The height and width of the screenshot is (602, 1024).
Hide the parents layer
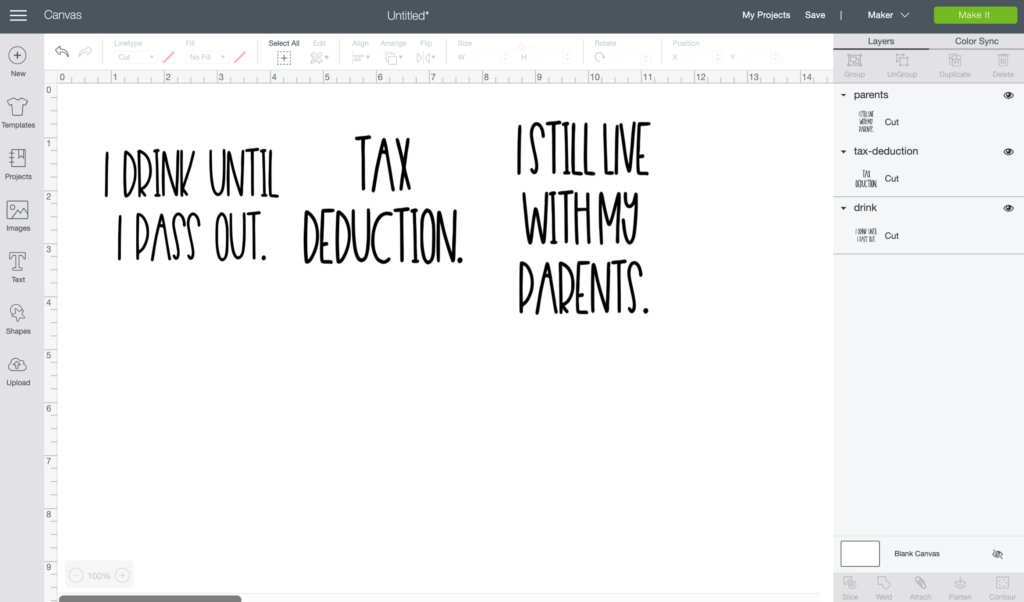(x=1008, y=95)
